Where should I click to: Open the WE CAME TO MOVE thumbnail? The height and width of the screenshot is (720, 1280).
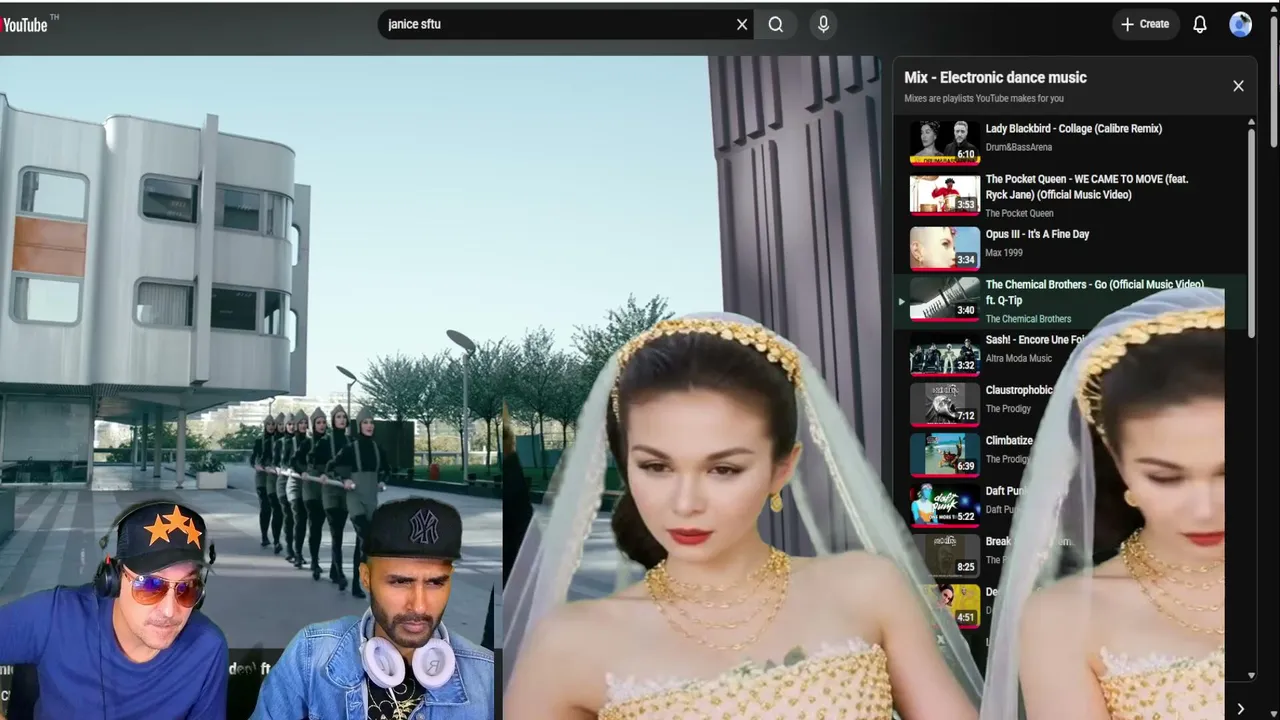(x=945, y=194)
